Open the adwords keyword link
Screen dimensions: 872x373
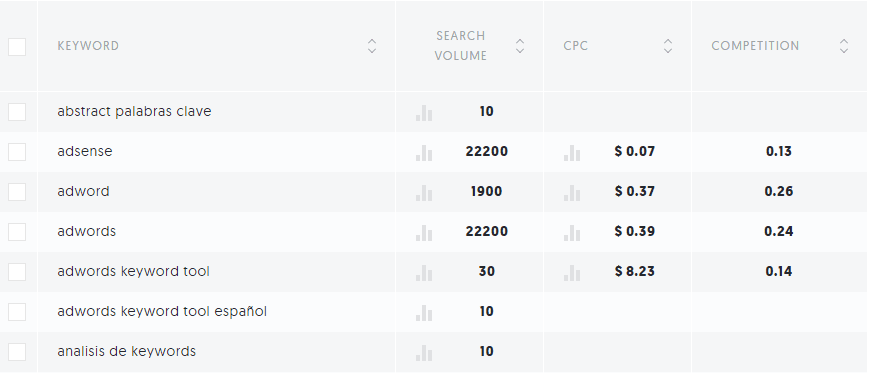click(x=87, y=231)
